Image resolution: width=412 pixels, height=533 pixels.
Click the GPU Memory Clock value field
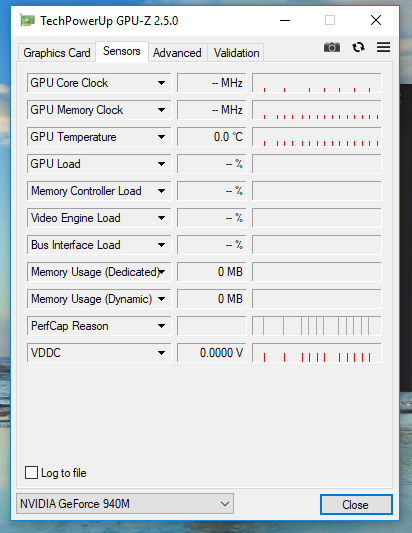(x=211, y=110)
